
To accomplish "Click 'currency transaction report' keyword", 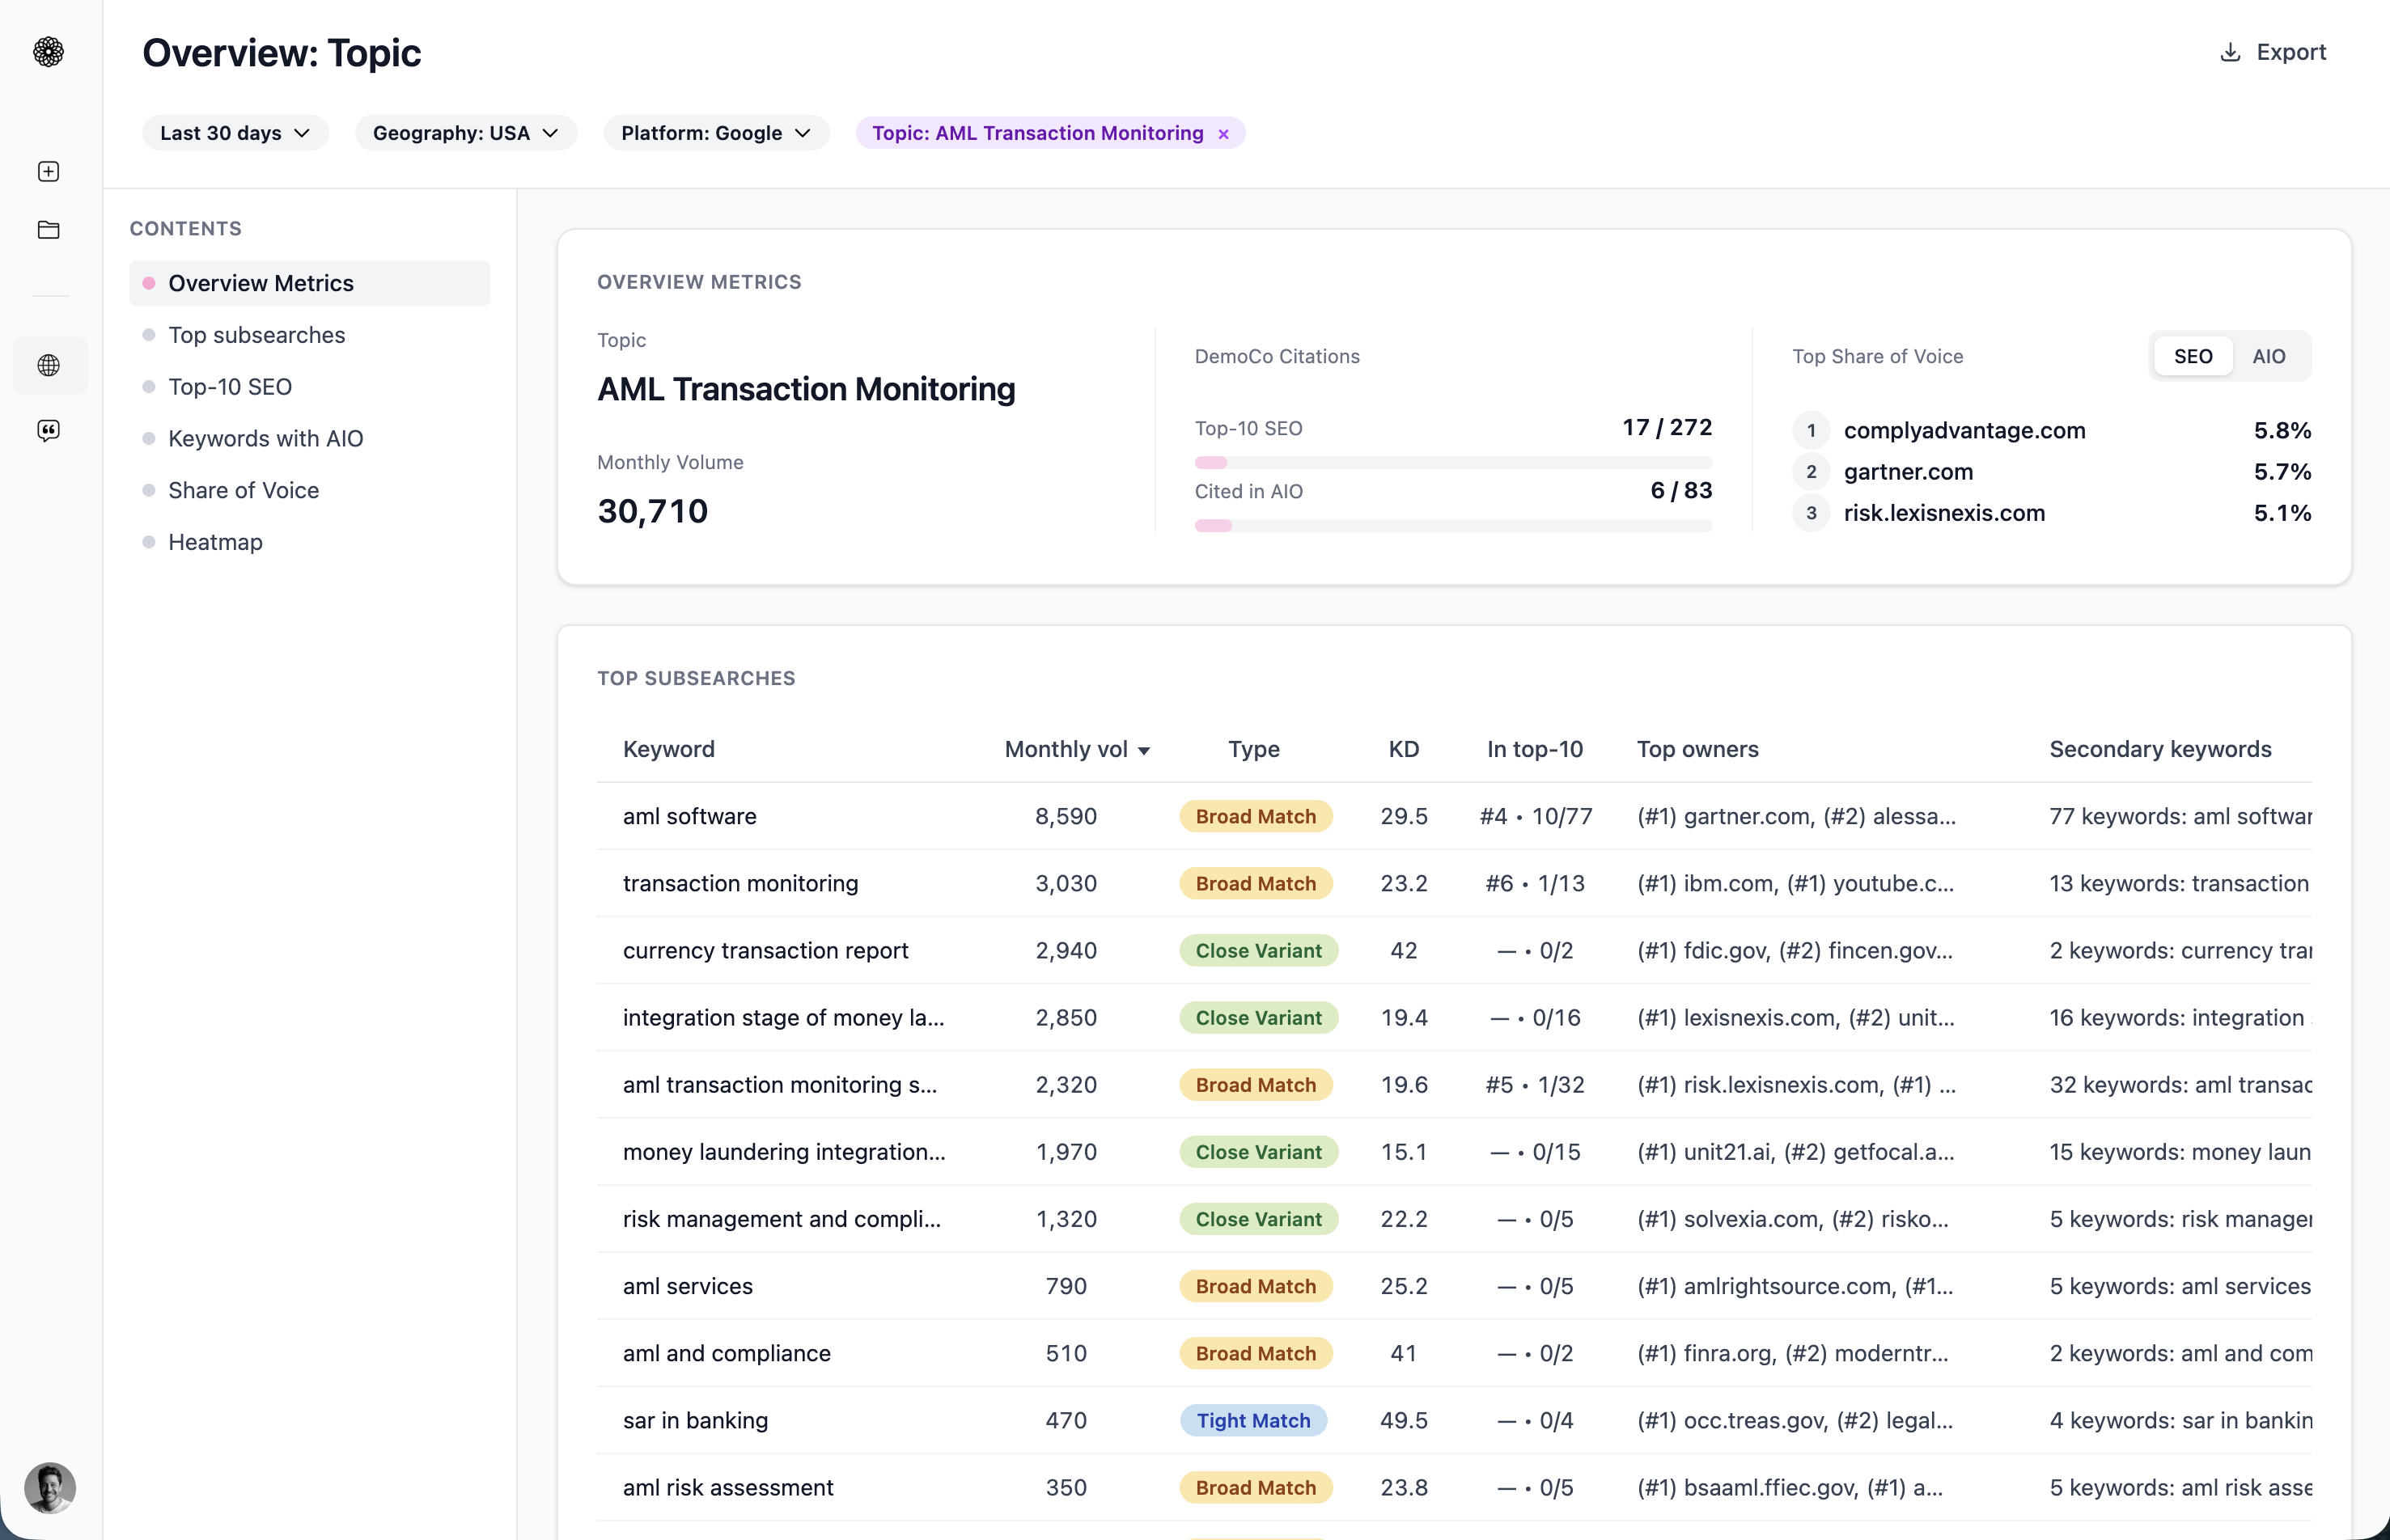I will coord(765,950).
